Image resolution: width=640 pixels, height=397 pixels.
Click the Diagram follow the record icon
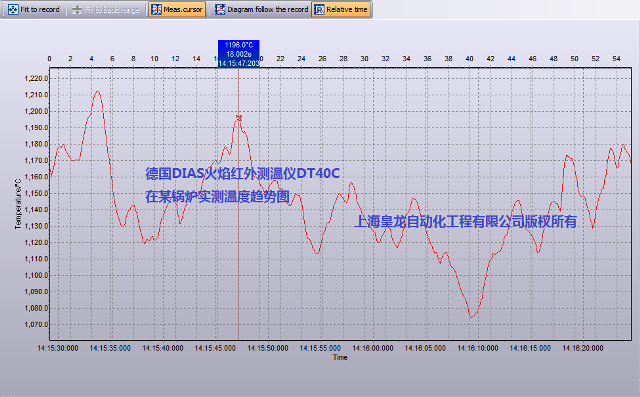(220, 9)
